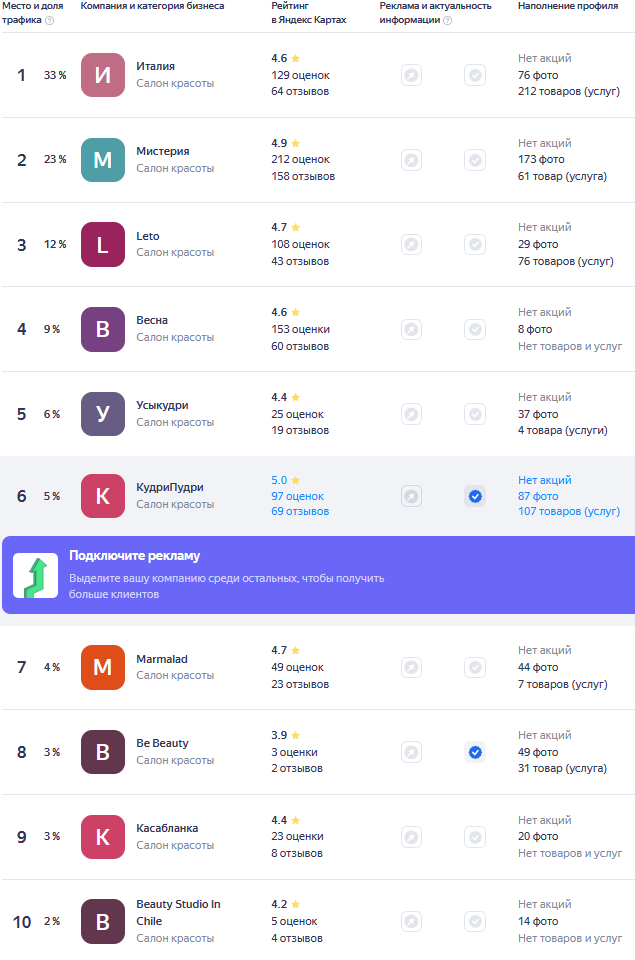Click the '87 фото' link of КудриПудри
The image size is (635, 960).
(538, 496)
